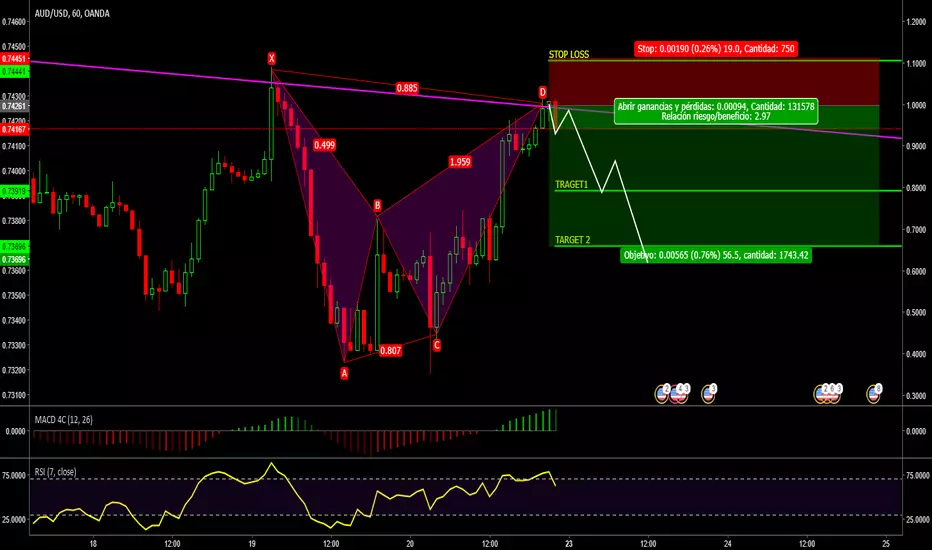Click the red 0.74167 price tag
932x550 pixels.
pyautogui.click(x=14, y=129)
